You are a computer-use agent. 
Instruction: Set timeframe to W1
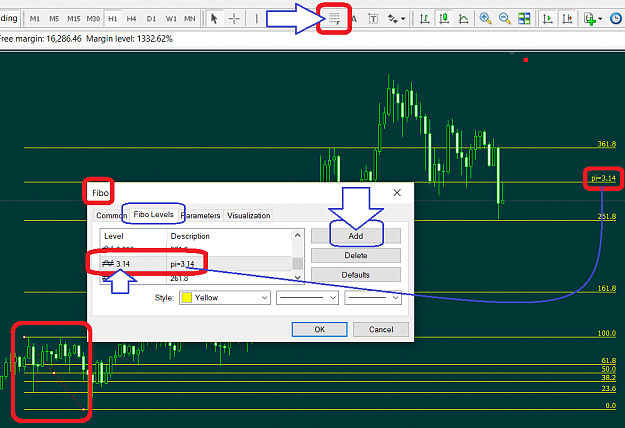171,18
